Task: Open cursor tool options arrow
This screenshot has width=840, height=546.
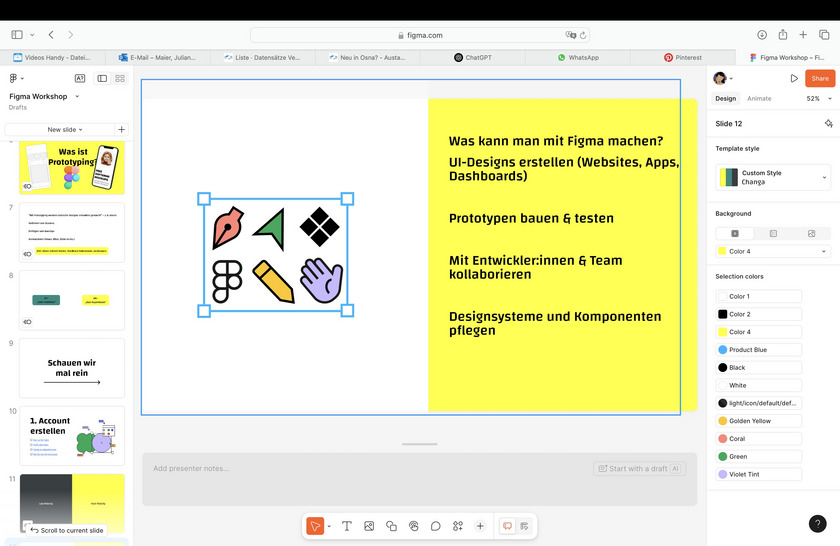Action: click(x=329, y=526)
